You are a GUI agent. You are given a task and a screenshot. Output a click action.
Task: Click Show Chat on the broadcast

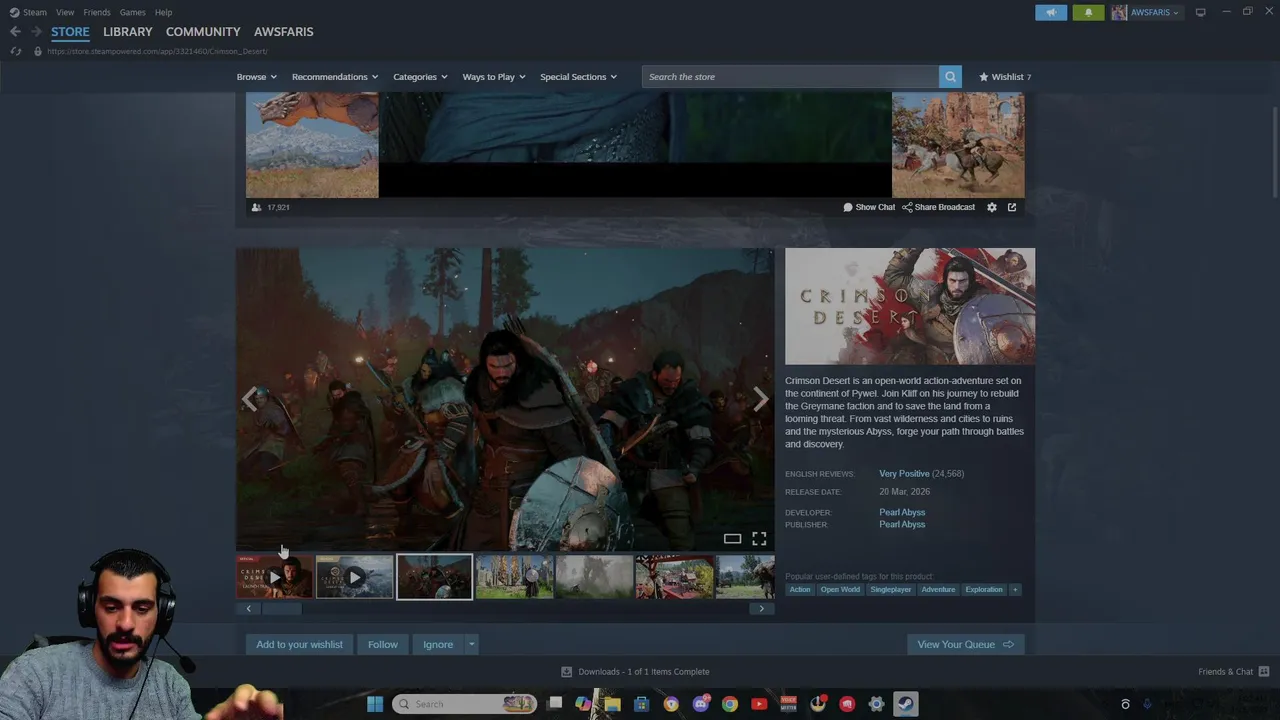pos(869,207)
